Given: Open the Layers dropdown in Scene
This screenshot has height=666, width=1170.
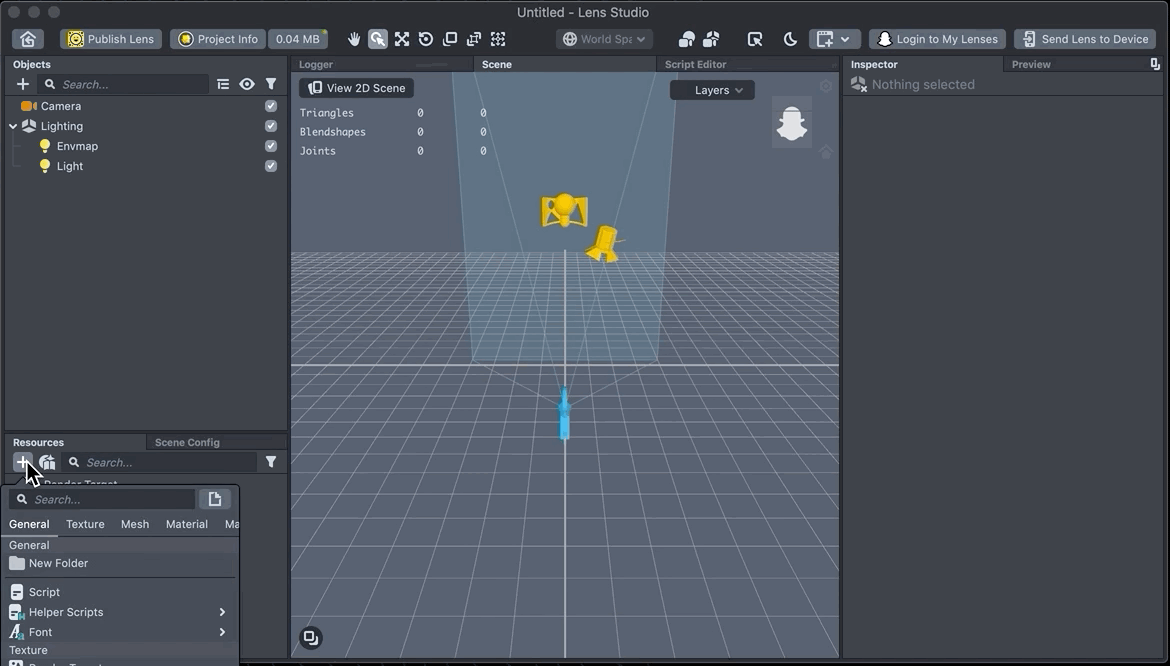Looking at the screenshot, I should 712,90.
